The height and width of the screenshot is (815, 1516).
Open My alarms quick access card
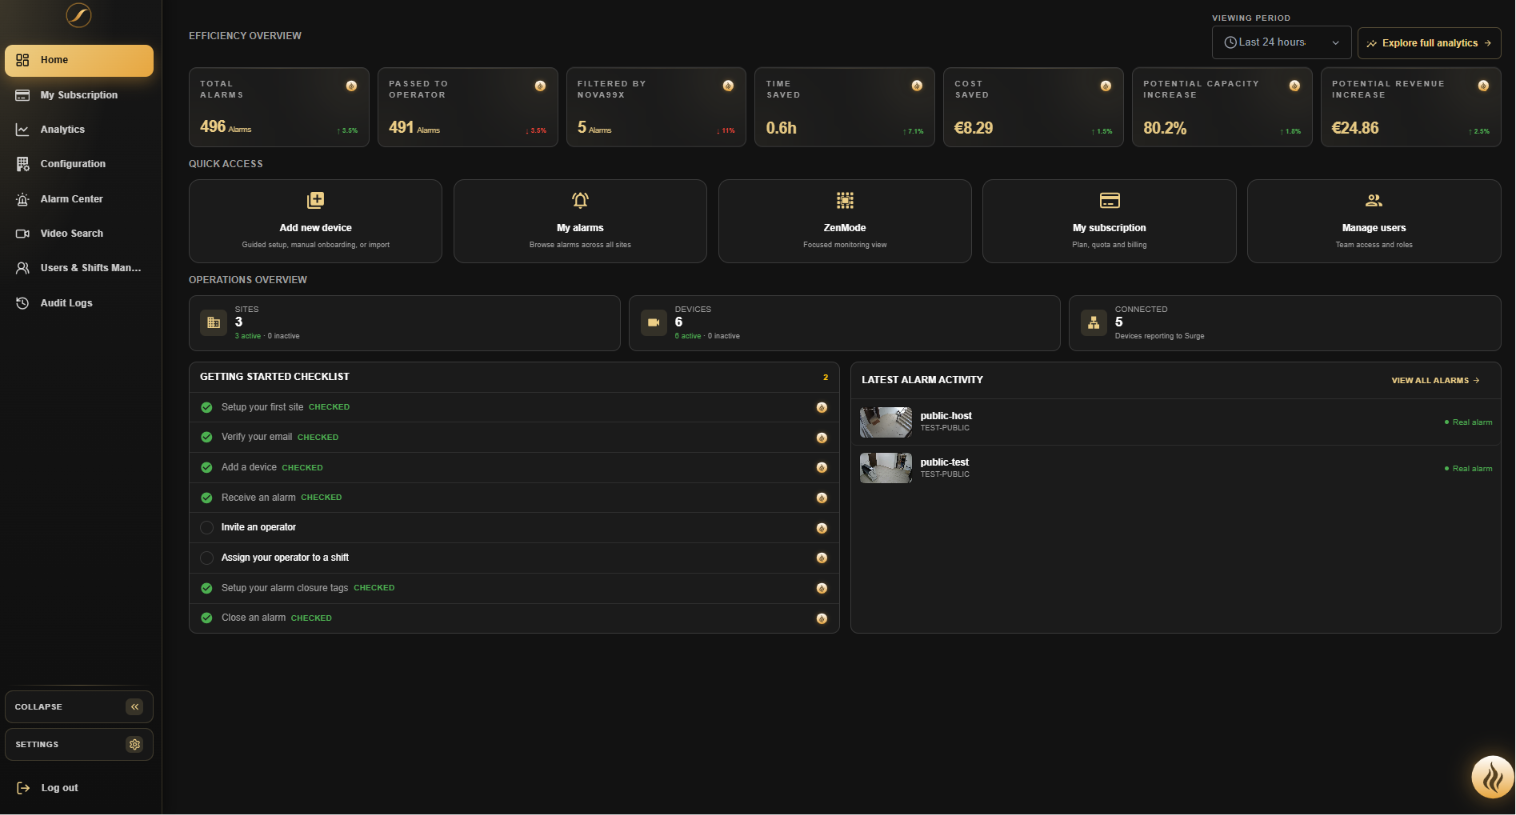click(580, 221)
